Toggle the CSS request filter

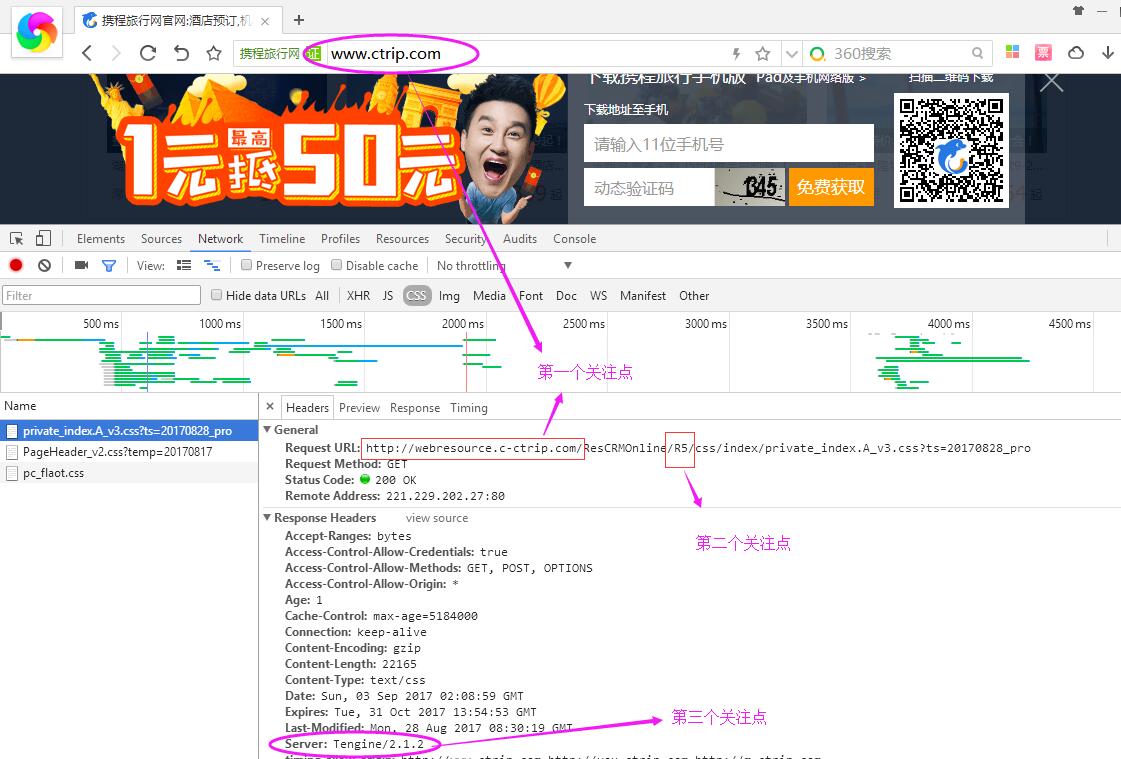pos(417,295)
